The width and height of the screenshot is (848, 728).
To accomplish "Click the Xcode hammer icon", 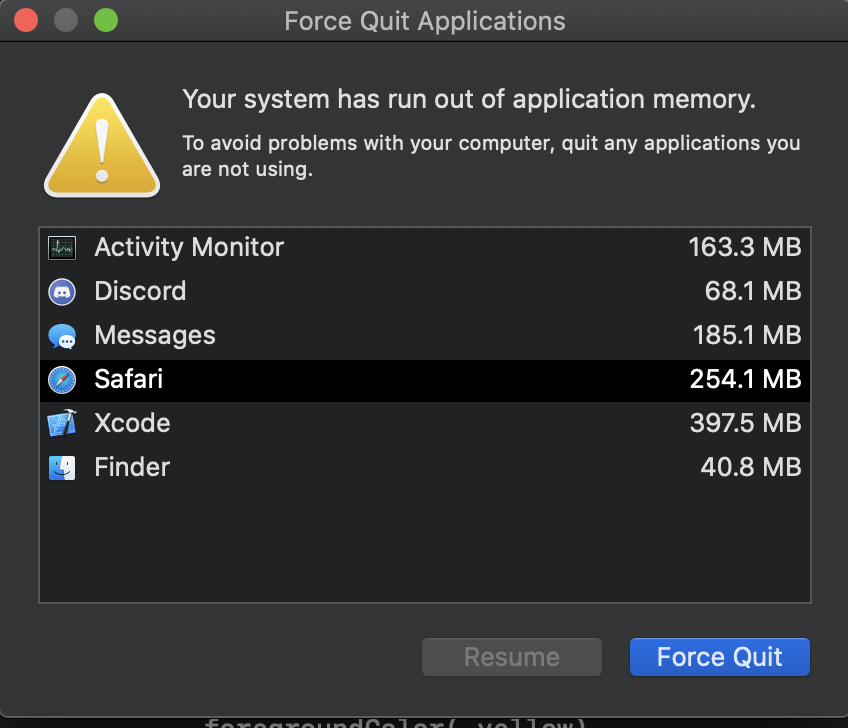I will 62,424.
